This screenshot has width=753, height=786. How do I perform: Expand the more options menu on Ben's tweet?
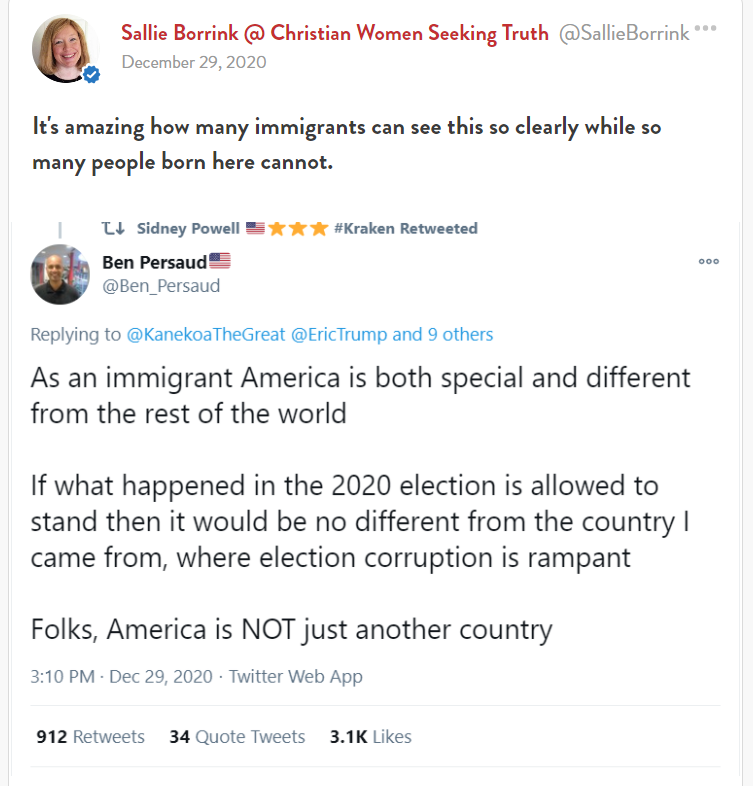709,261
